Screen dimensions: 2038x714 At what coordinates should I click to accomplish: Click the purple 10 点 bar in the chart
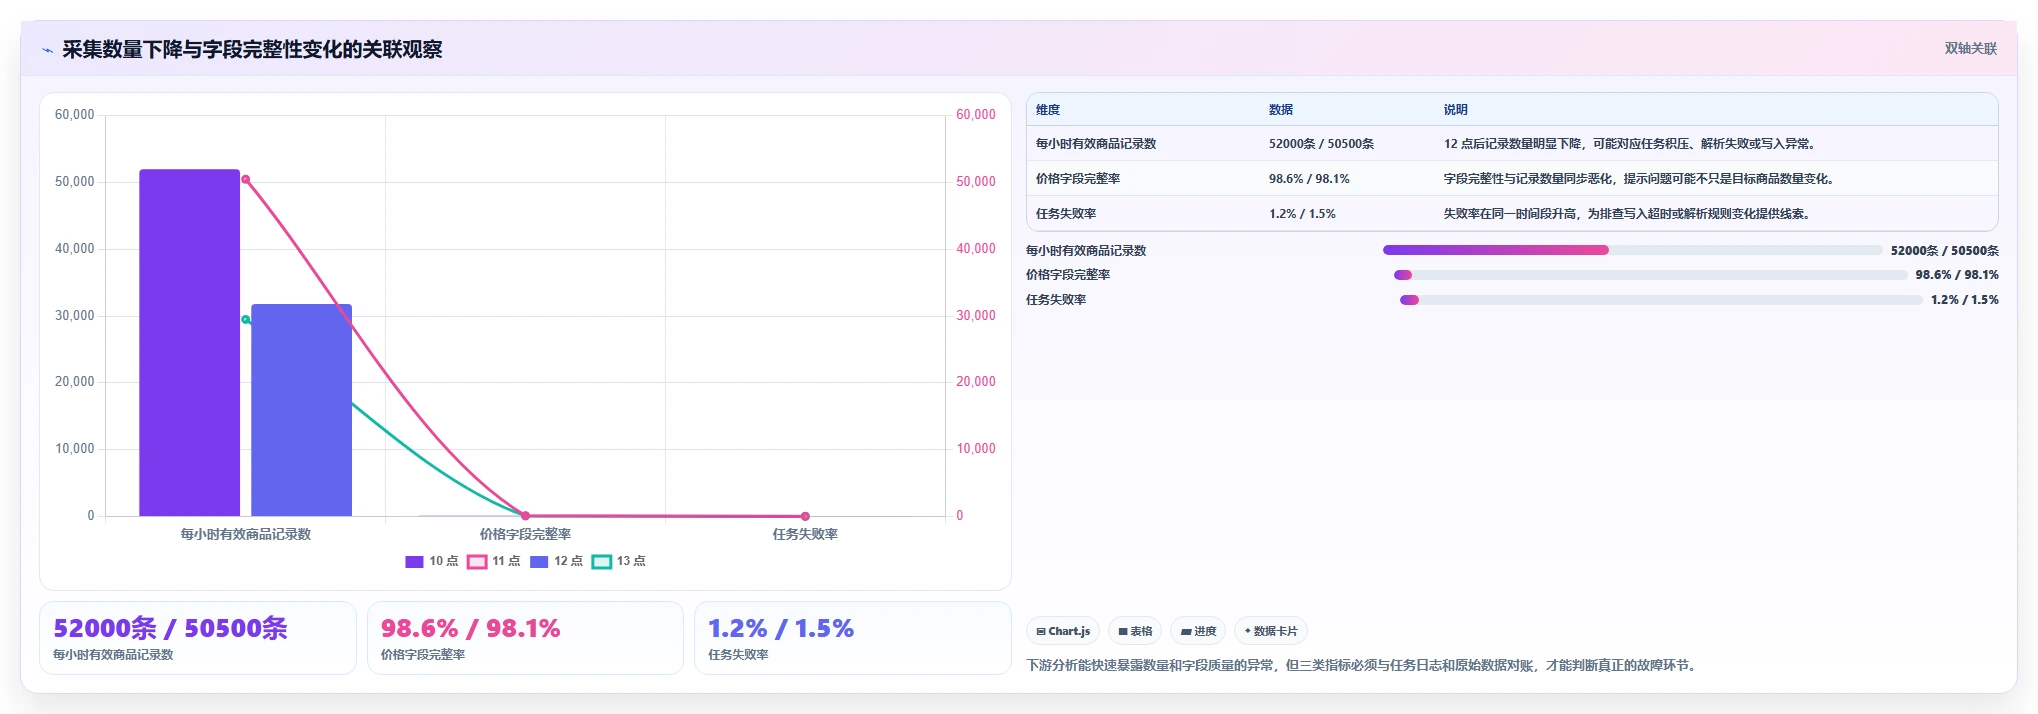189,343
